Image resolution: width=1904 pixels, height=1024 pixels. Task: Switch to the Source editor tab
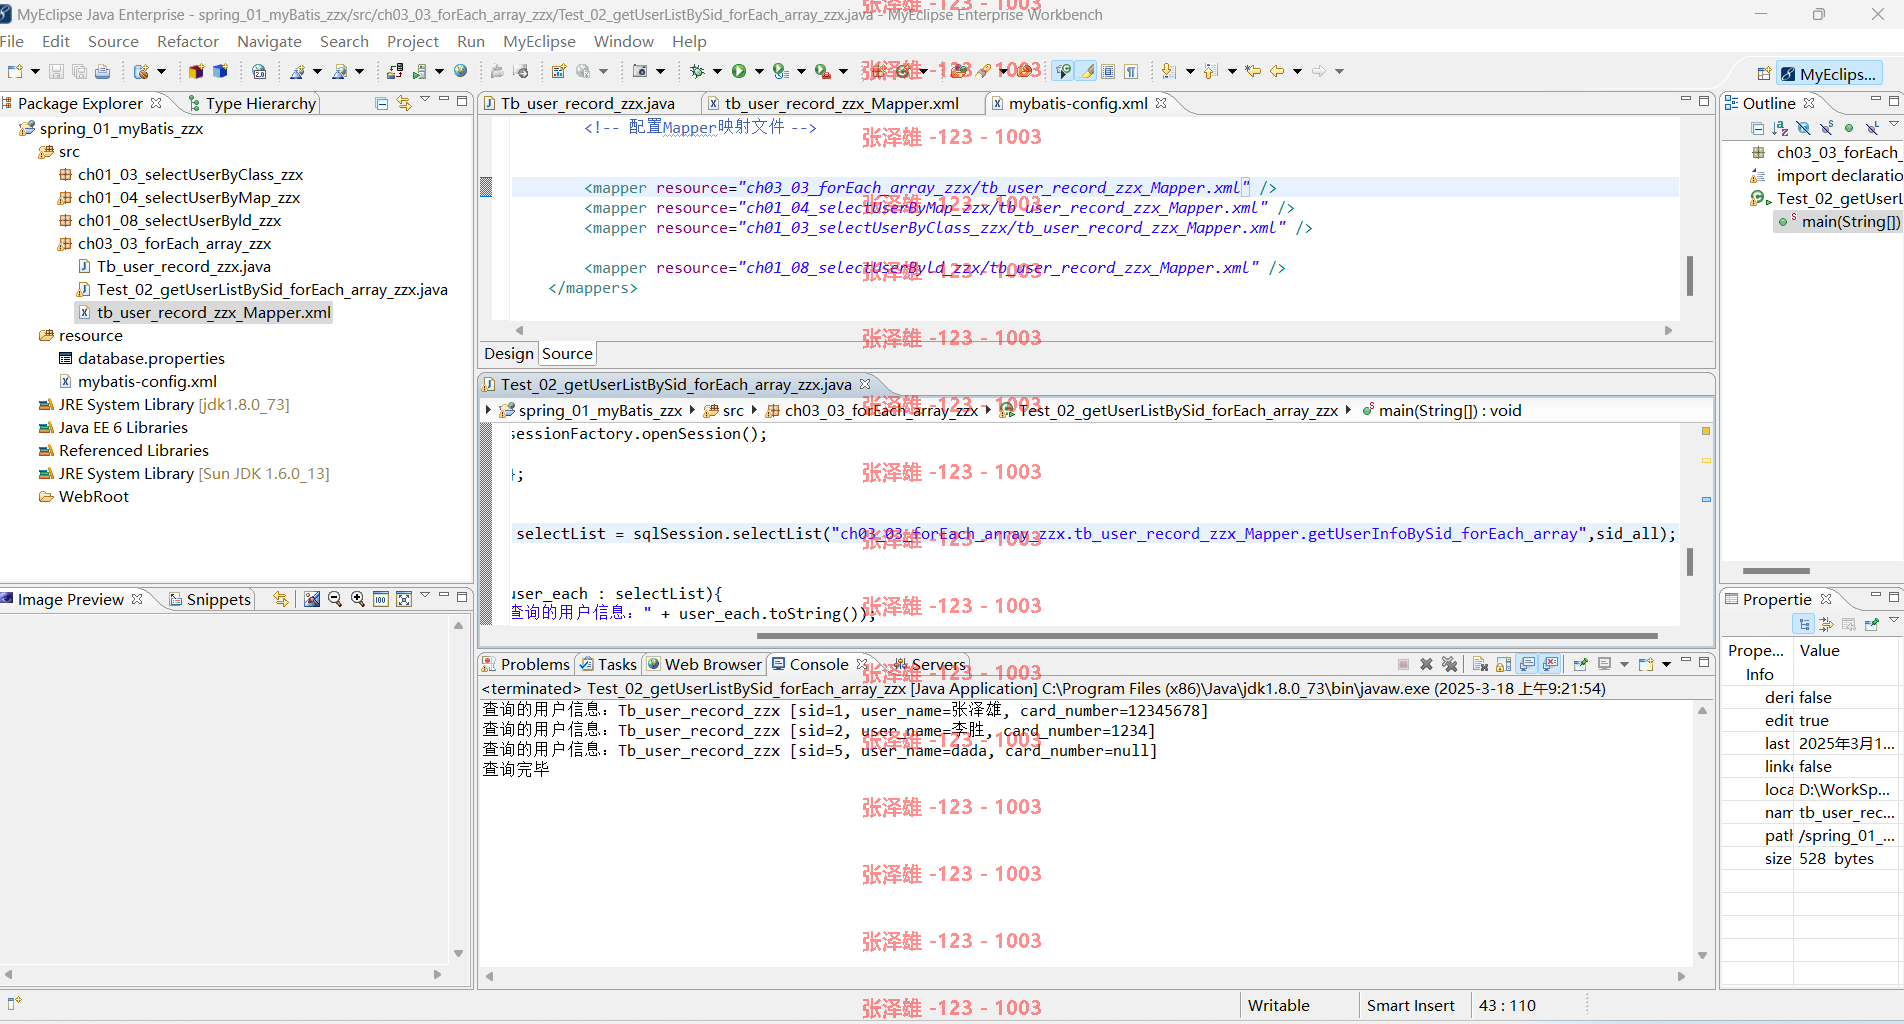(x=567, y=353)
